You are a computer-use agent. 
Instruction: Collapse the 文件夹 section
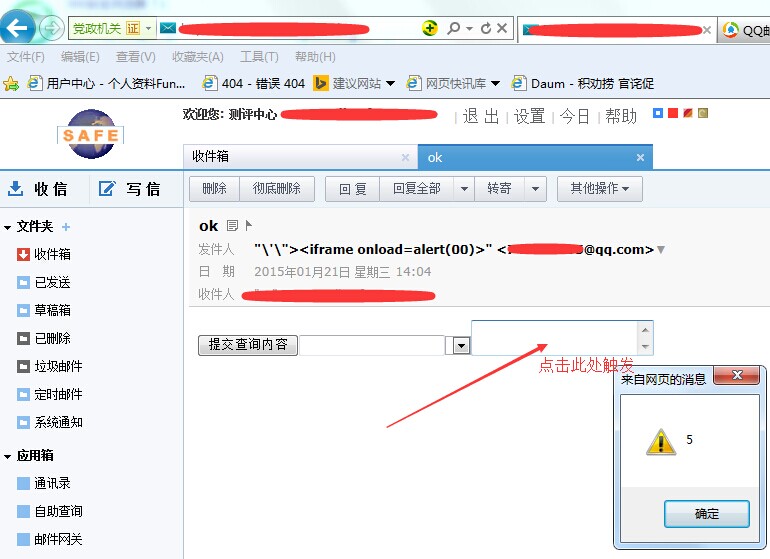pos(7,227)
